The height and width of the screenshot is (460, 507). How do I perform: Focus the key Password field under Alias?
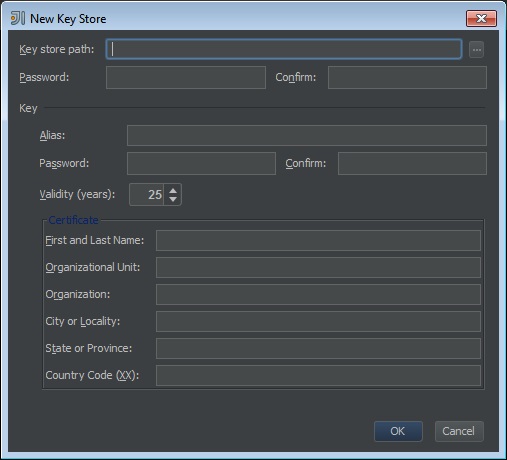pyautogui.click(x=201, y=163)
